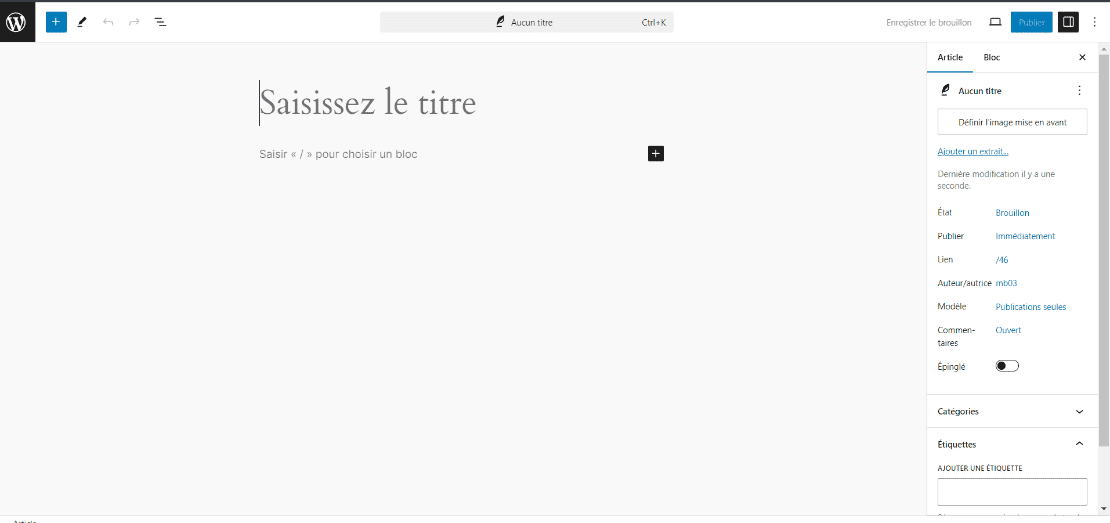
Task: Click the Épinglé label
Action: [951, 367]
